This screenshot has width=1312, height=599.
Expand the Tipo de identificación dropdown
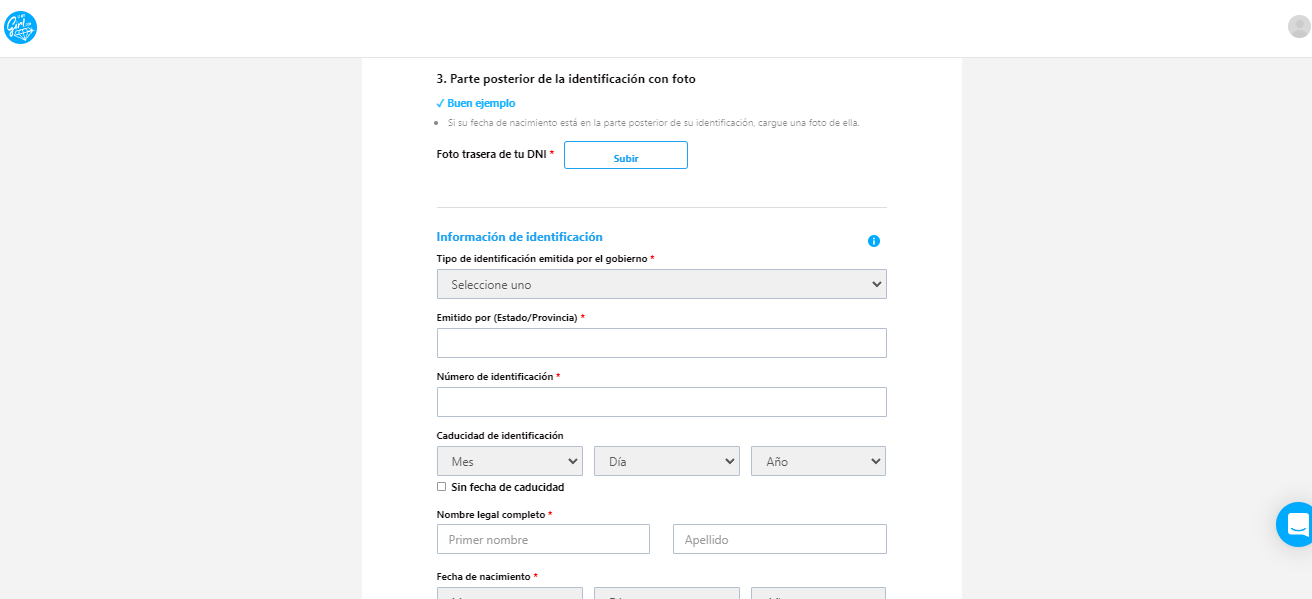(x=661, y=284)
